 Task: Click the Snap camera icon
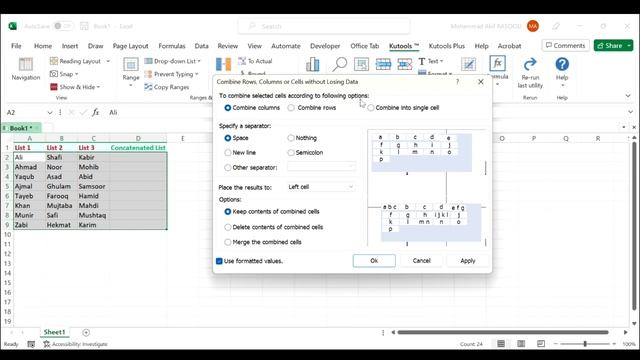click(53, 74)
